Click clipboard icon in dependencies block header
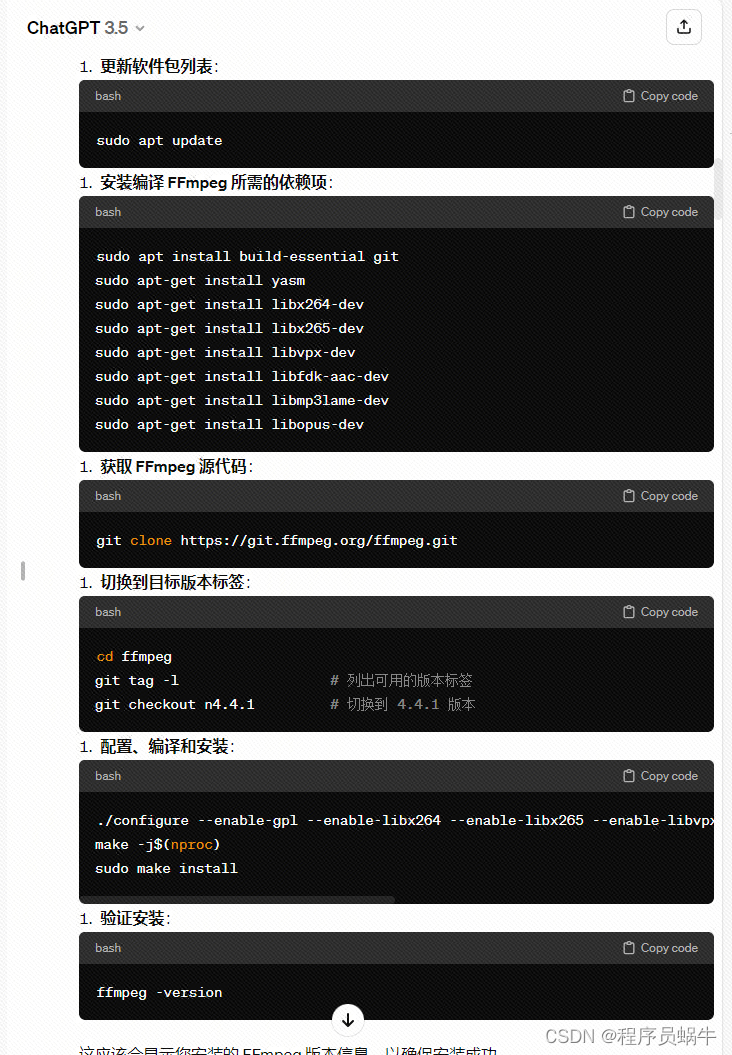The width and height of the screenshot is (732, 1055). (x=628, y=212)
